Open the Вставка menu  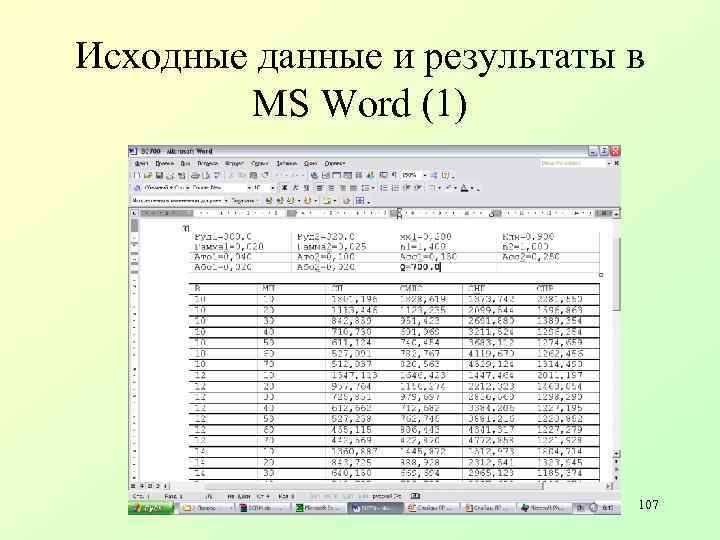tap(208, 163)
